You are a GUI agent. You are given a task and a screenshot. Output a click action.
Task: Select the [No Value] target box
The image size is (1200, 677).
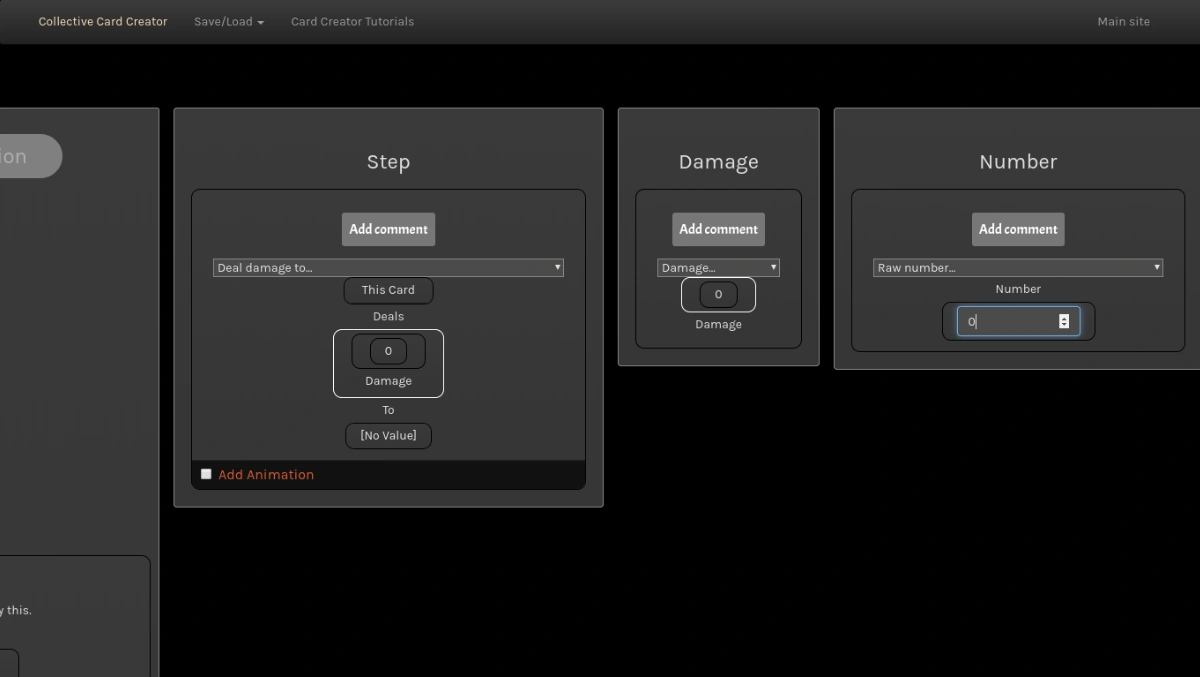[x=388, y=435]
